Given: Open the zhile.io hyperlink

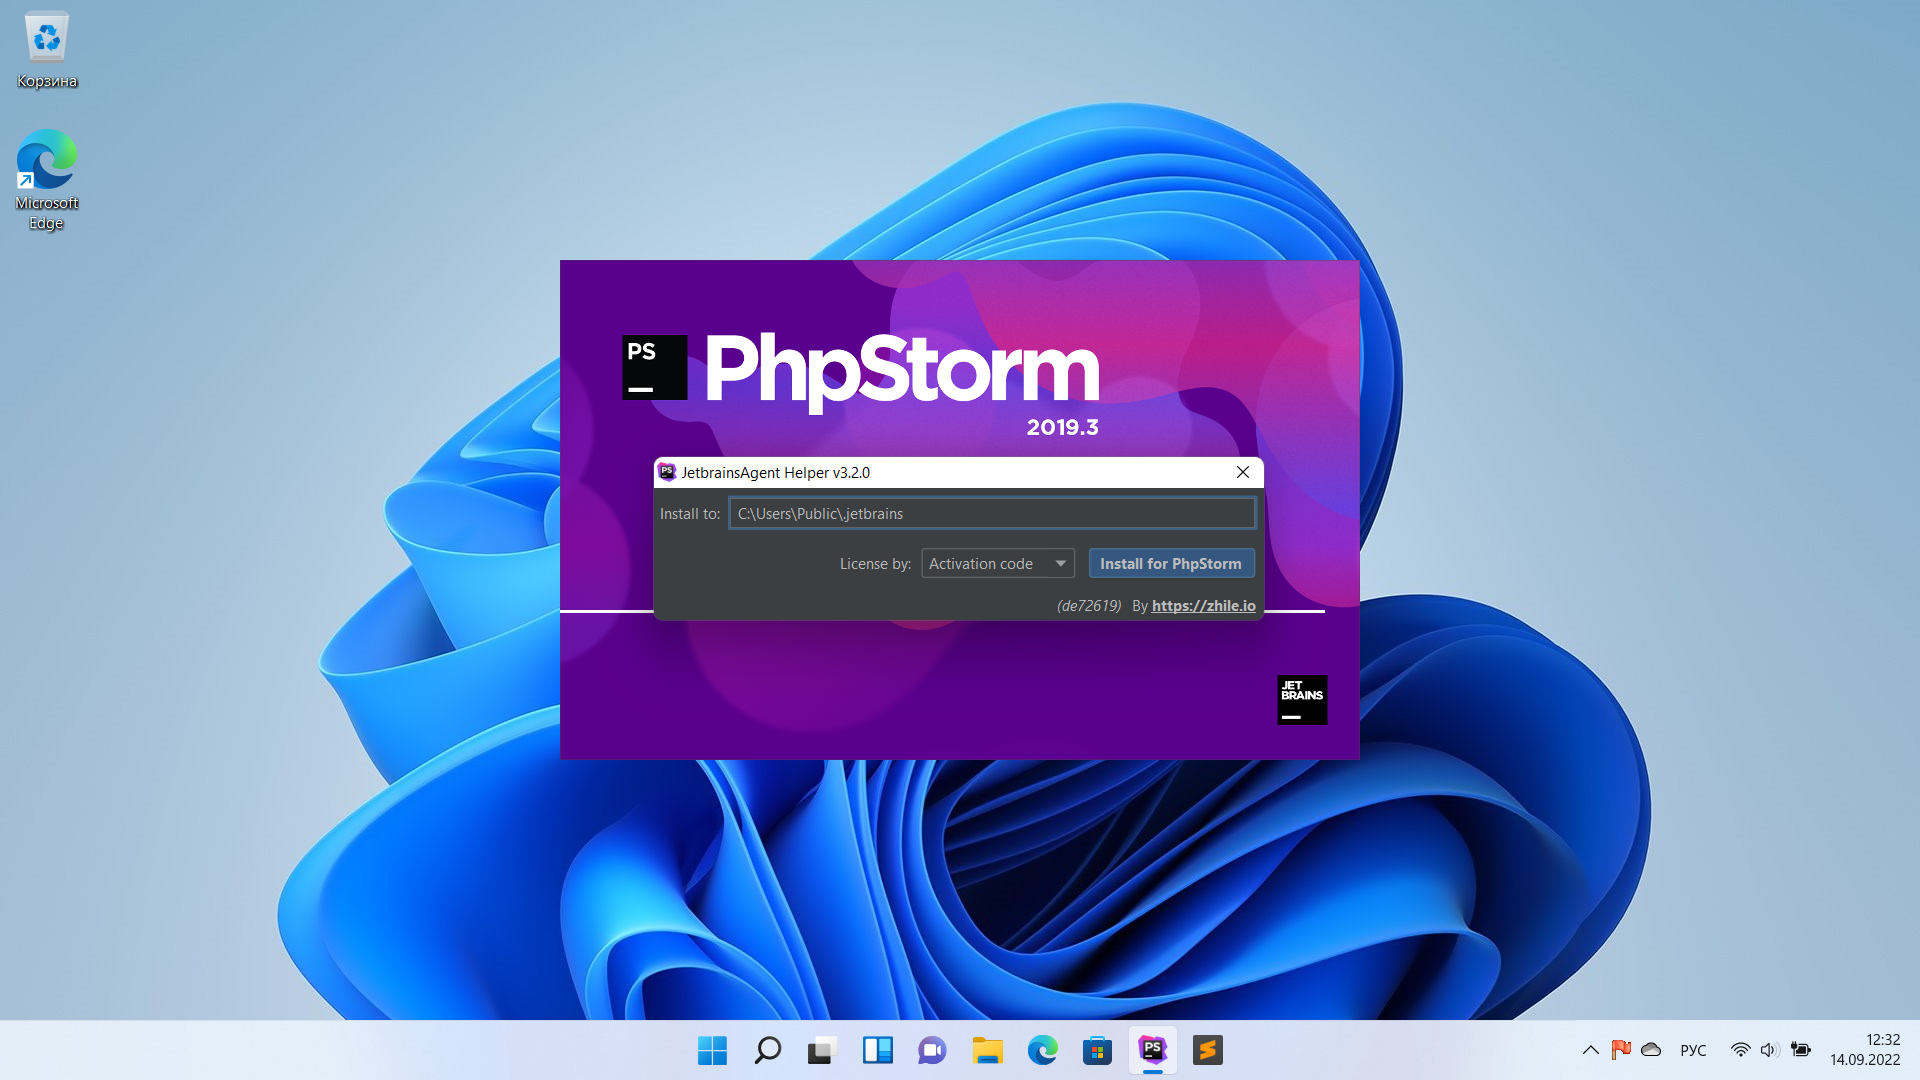Looking at the screenshot, I should click(1203, 606).
